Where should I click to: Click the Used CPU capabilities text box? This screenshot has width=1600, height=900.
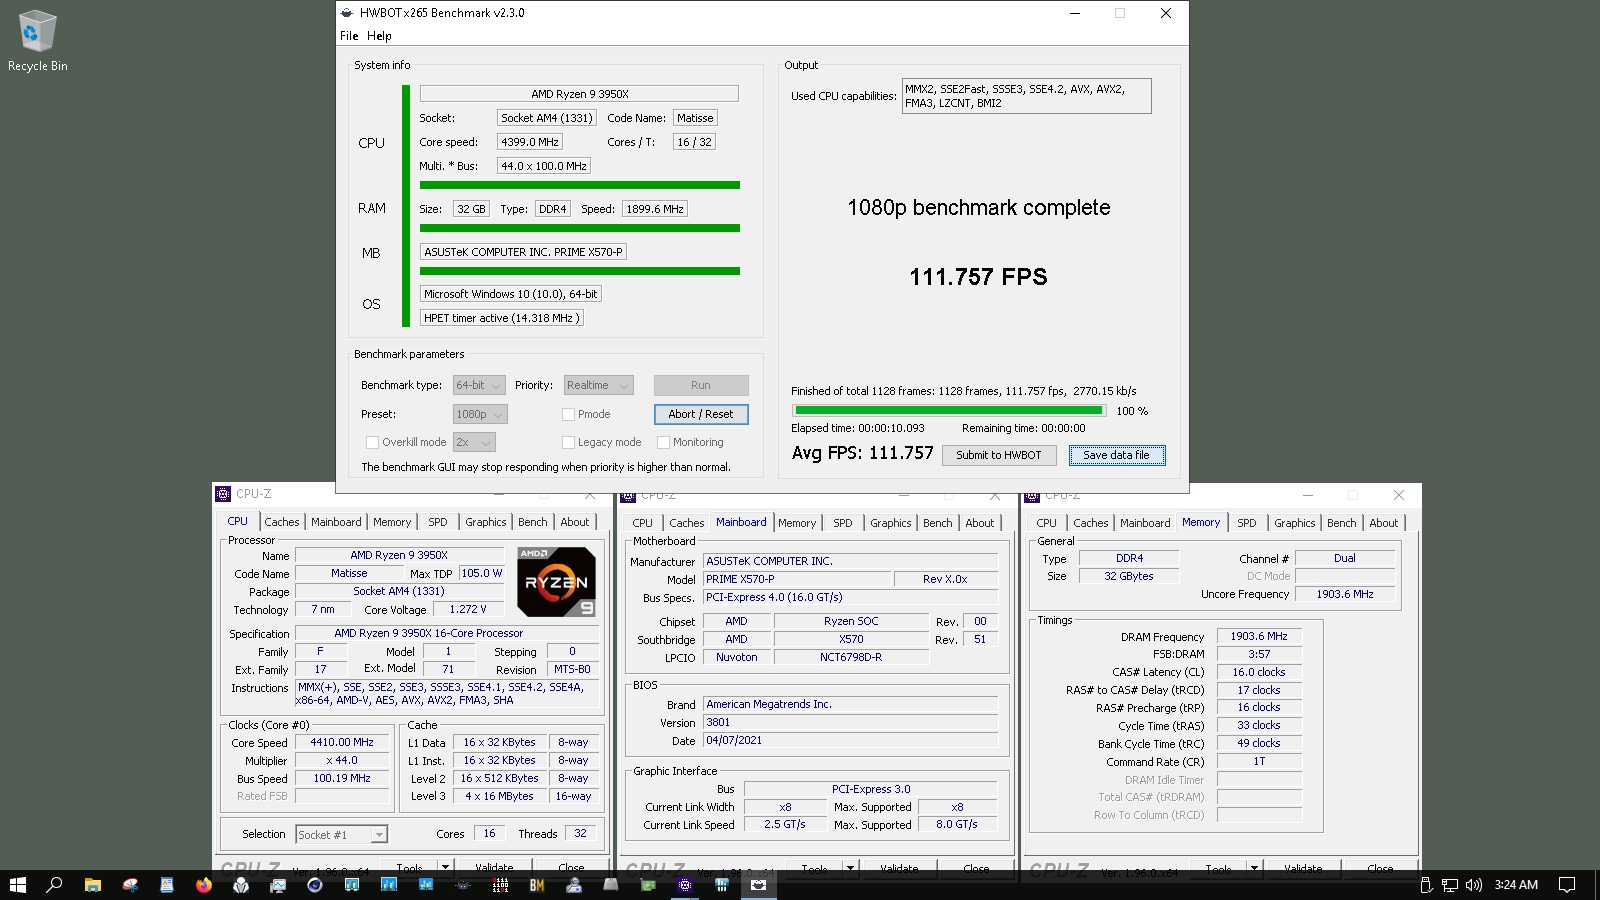pos(1026,96)
